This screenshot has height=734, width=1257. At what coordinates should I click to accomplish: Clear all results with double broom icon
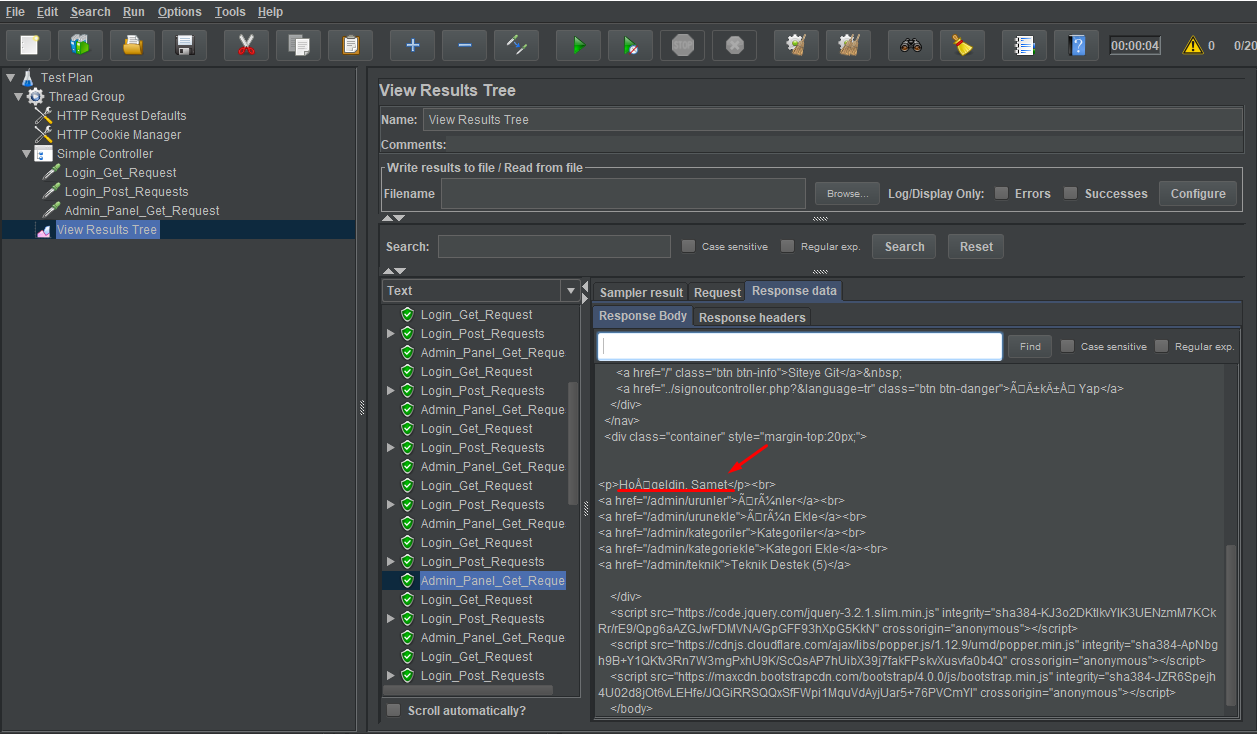tap(848, 45)
